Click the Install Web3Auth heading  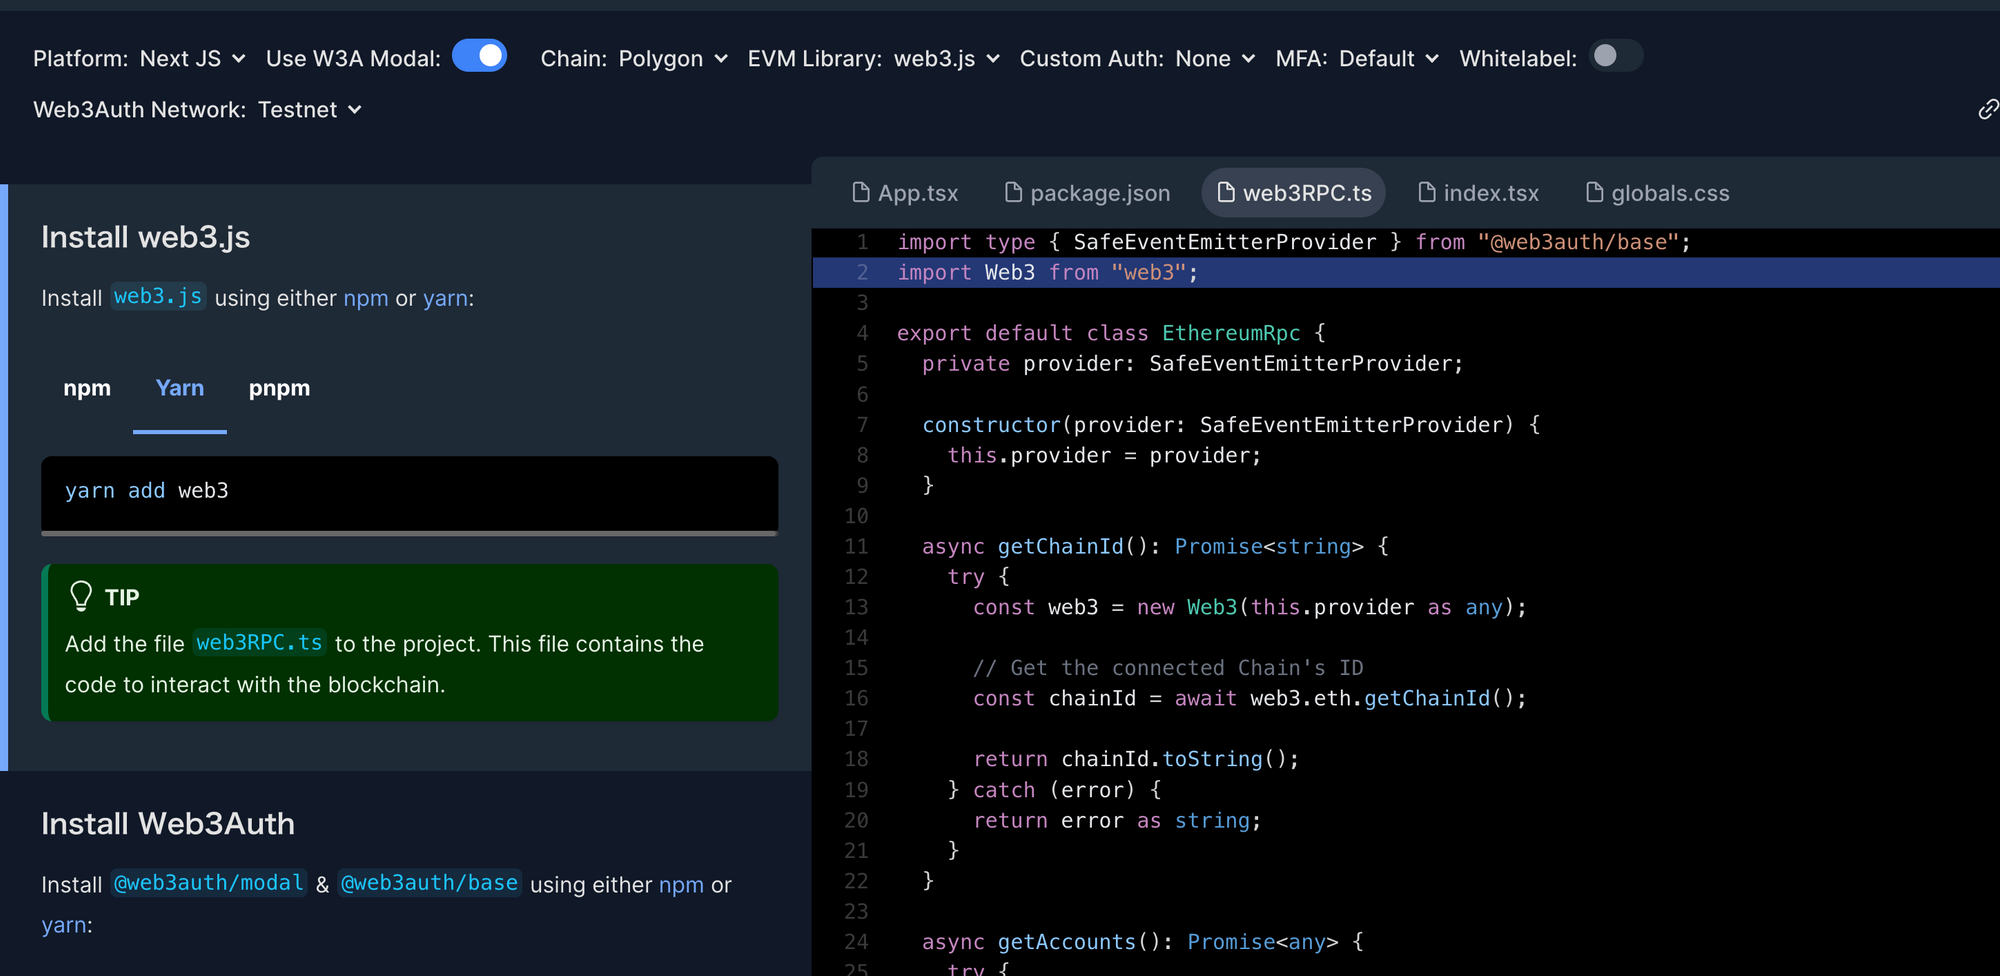pyautogui.click(x=168, y=824)
